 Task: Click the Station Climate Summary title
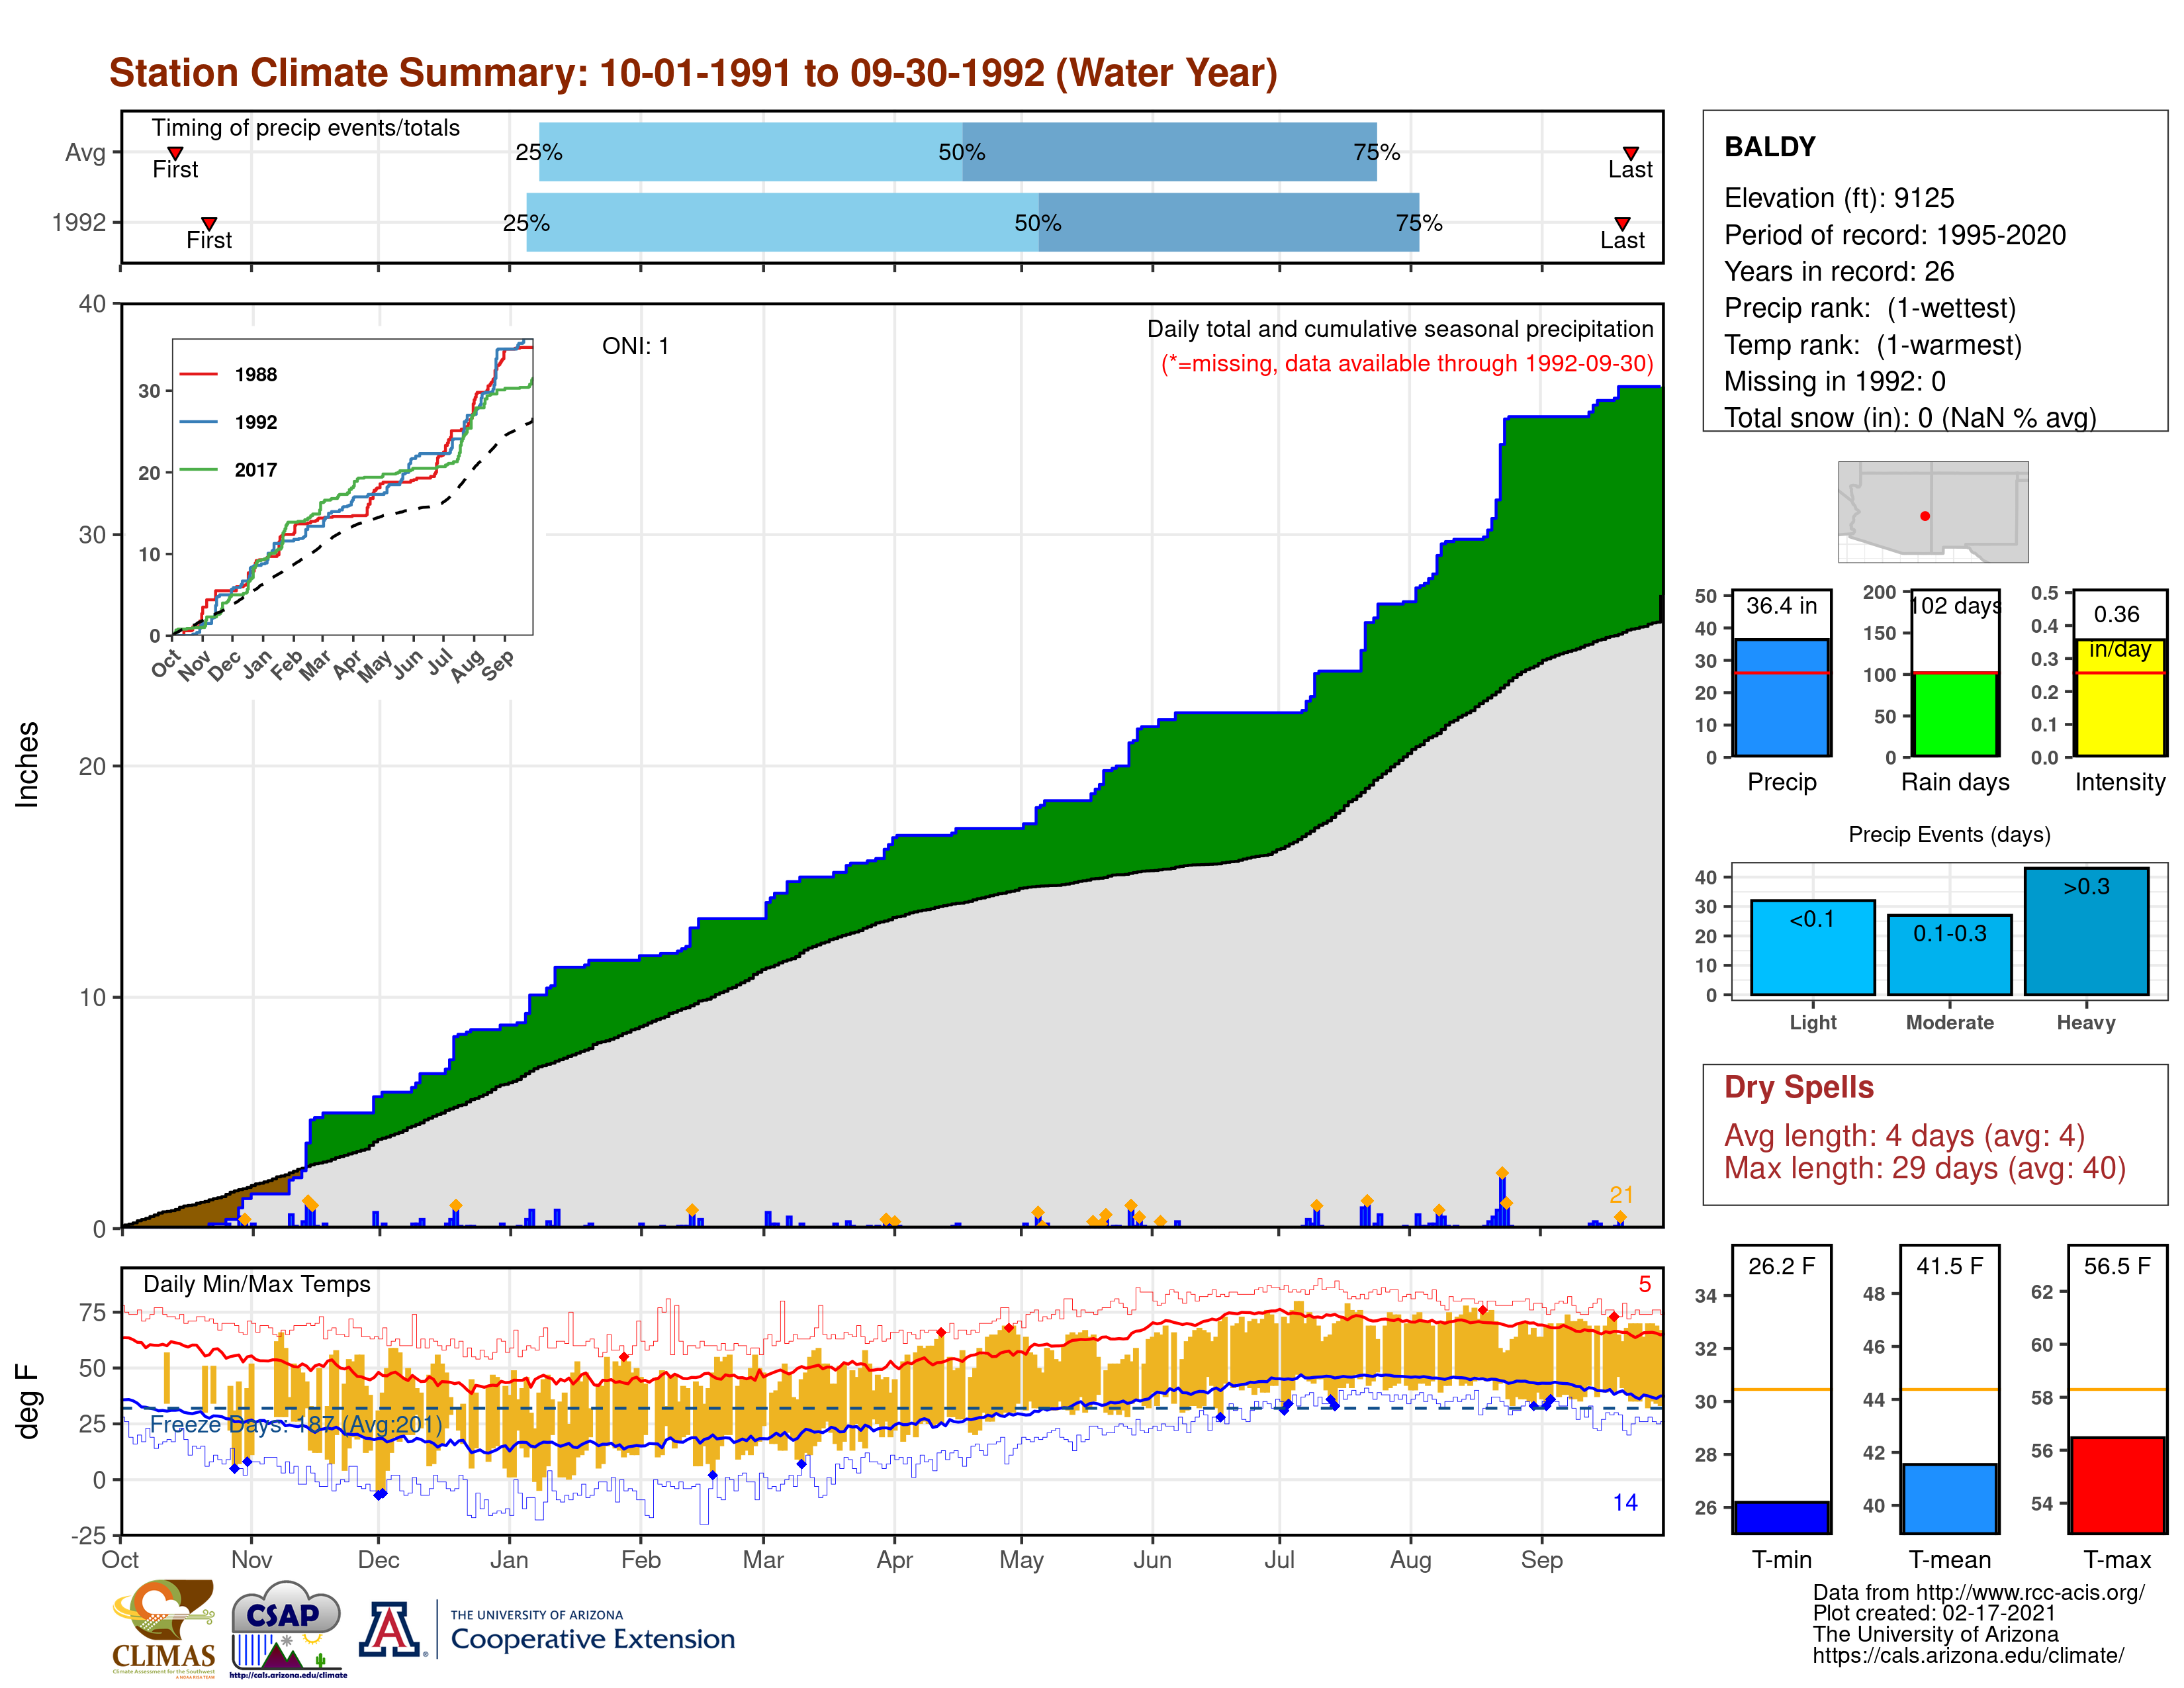[693, 73]
